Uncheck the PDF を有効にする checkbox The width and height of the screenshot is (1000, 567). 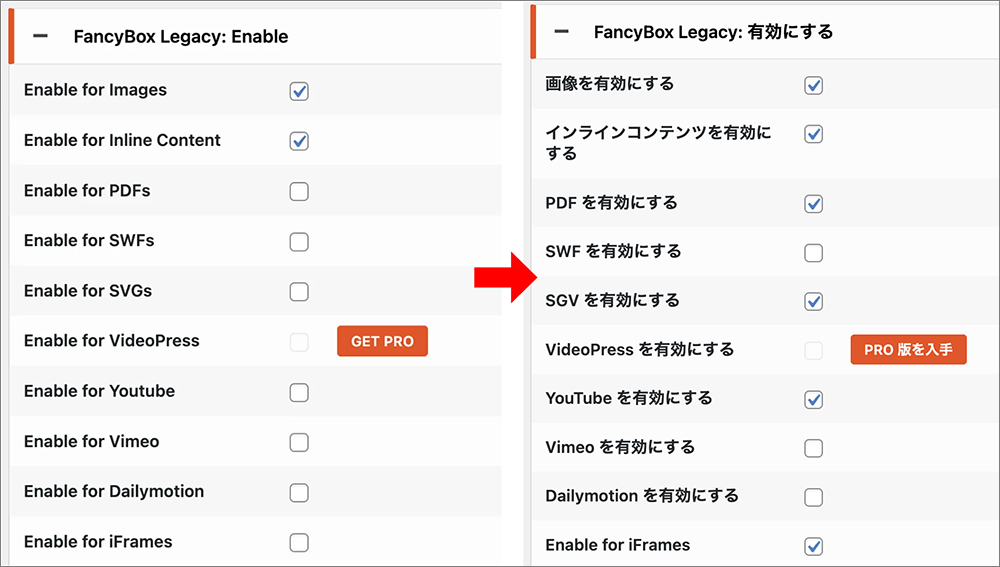(813, 204)
